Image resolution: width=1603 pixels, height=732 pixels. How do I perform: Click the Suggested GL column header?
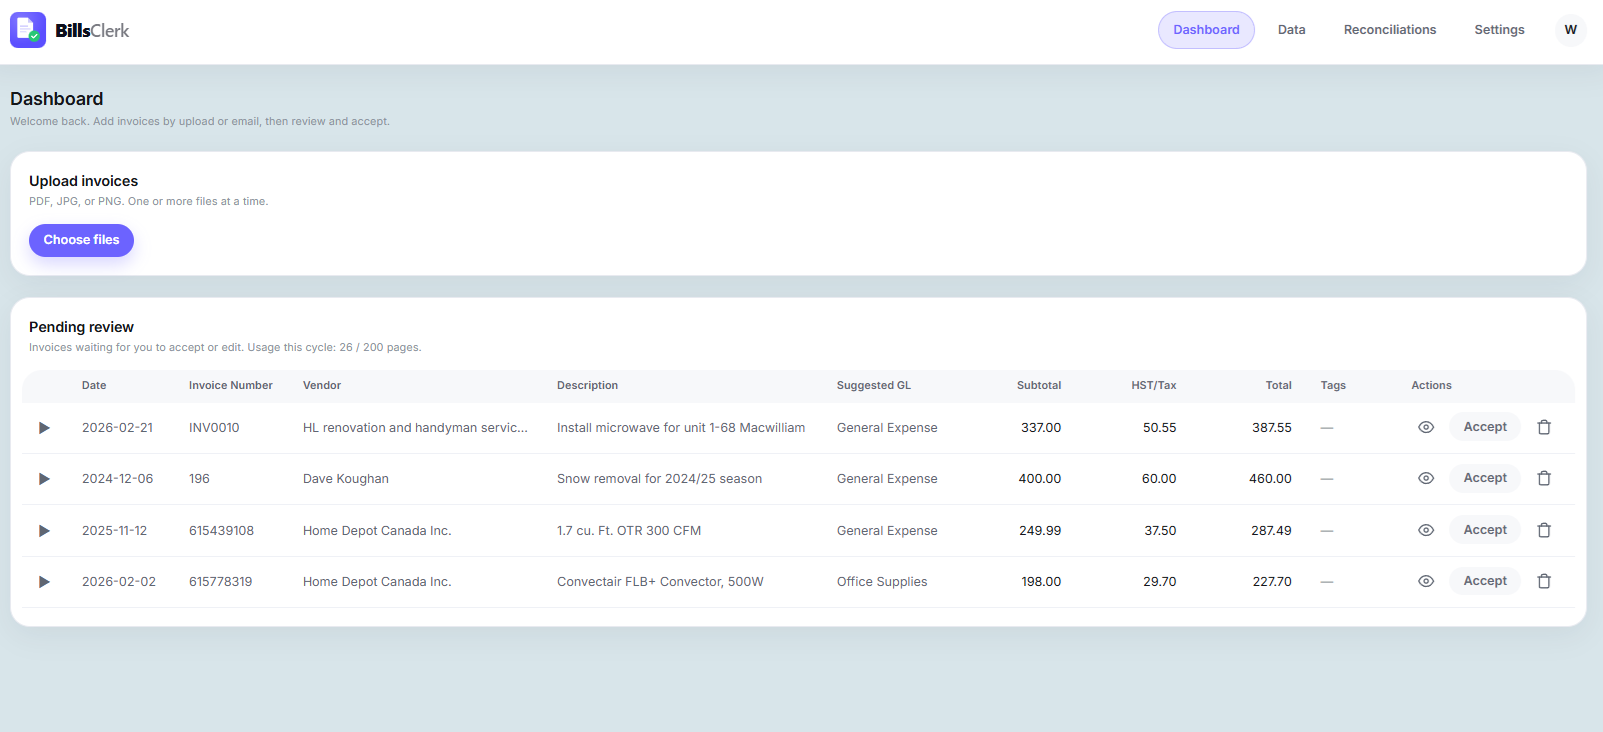(x=874, y=385)
